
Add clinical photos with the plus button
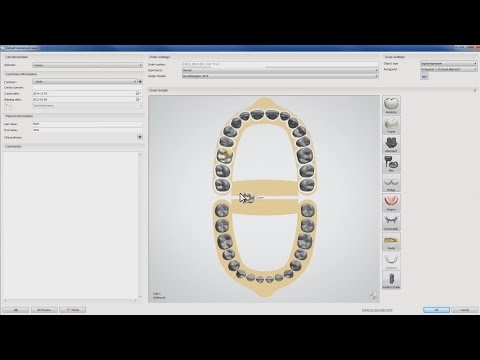pos(140,137)
